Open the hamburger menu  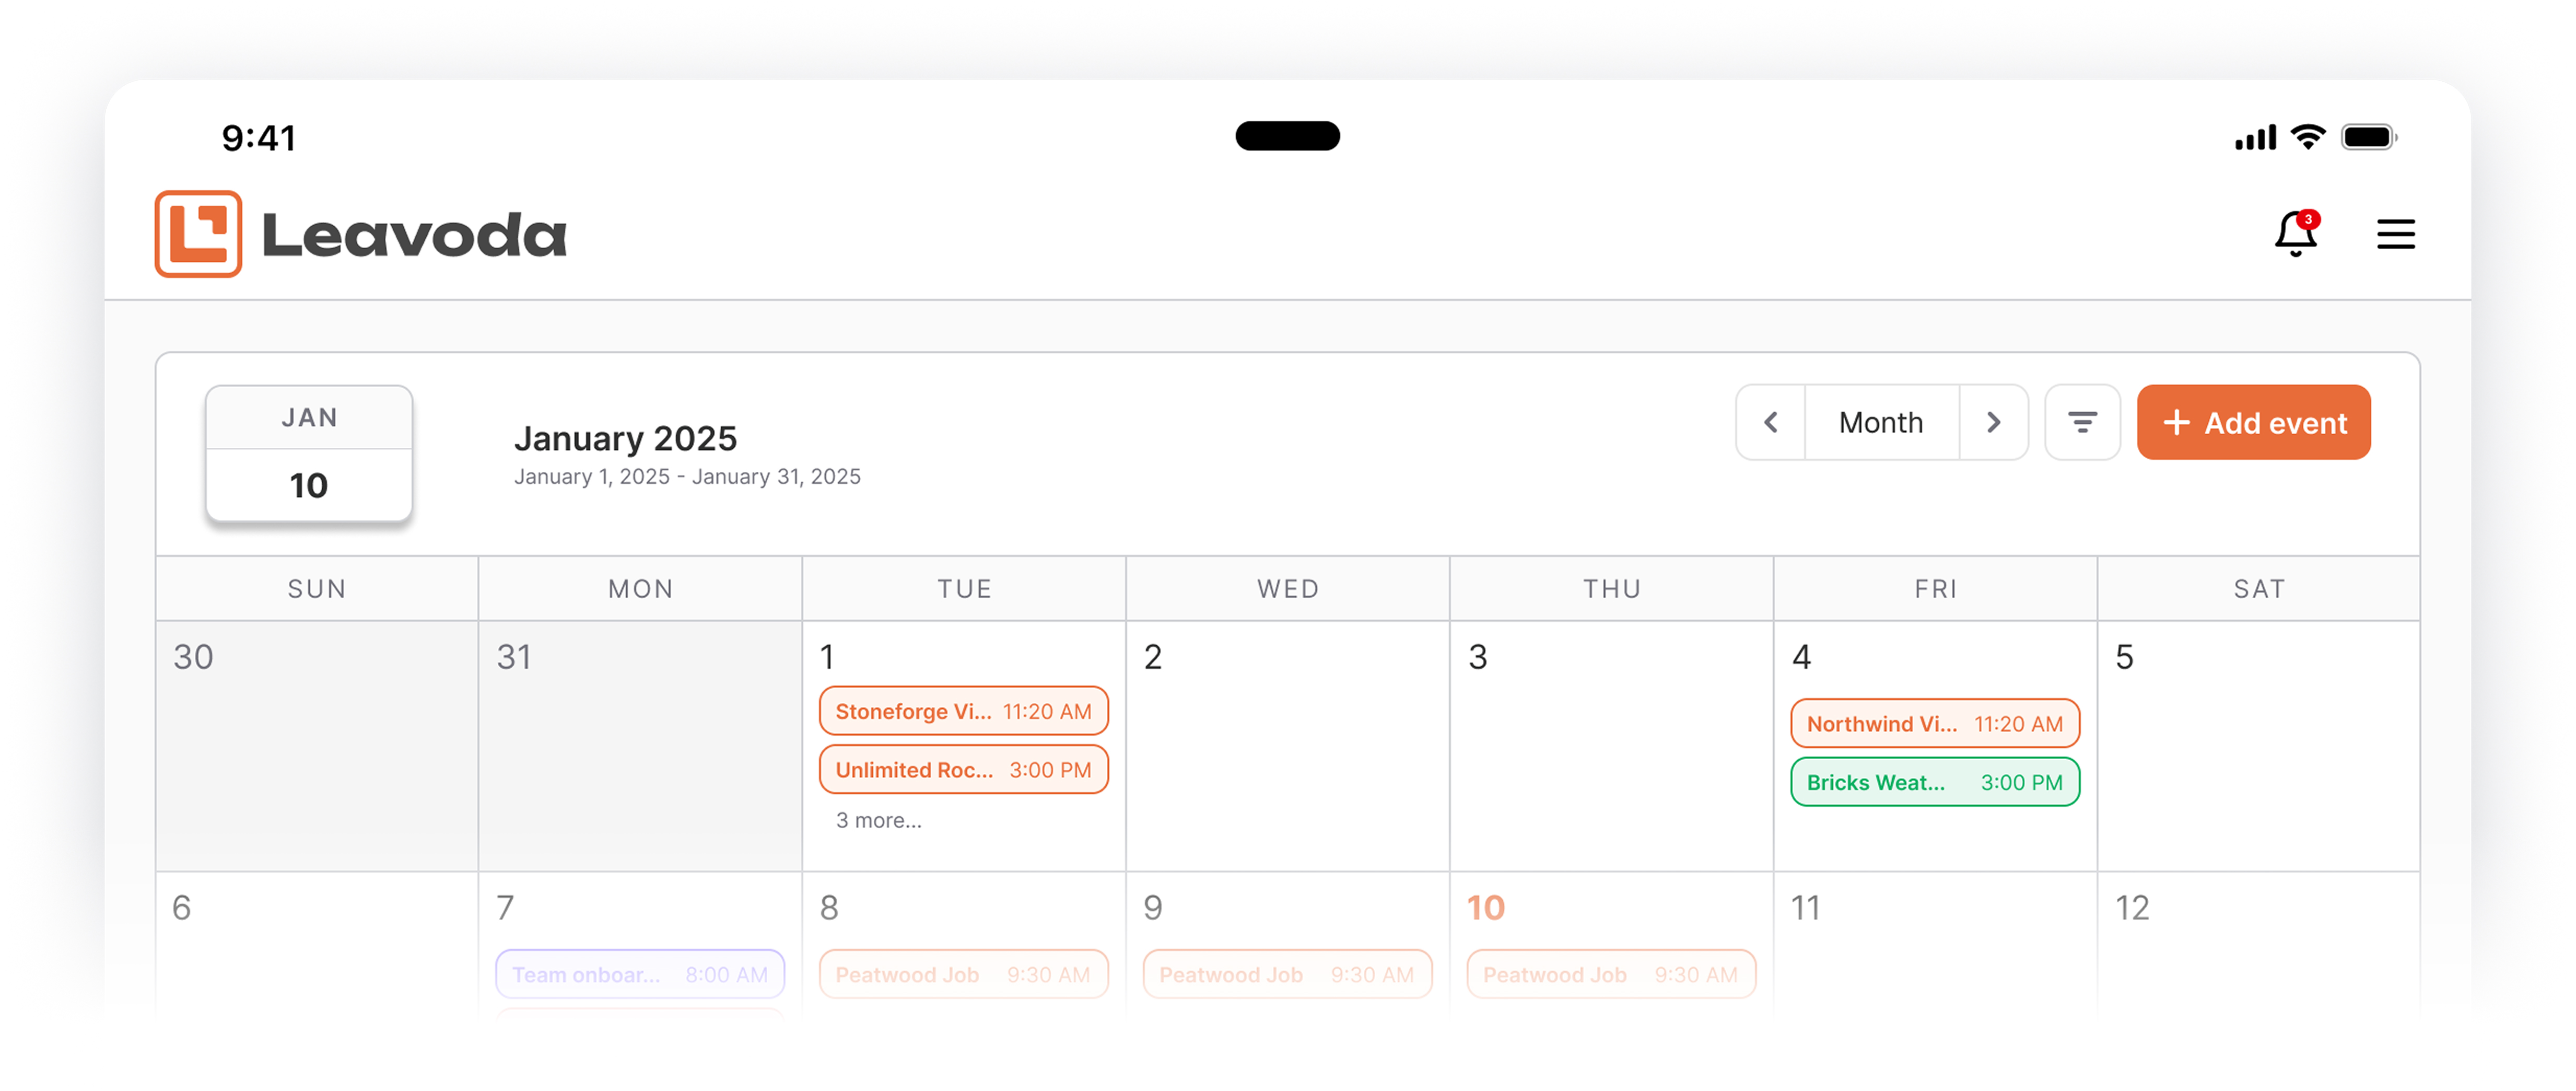(x=2396, y=234)
